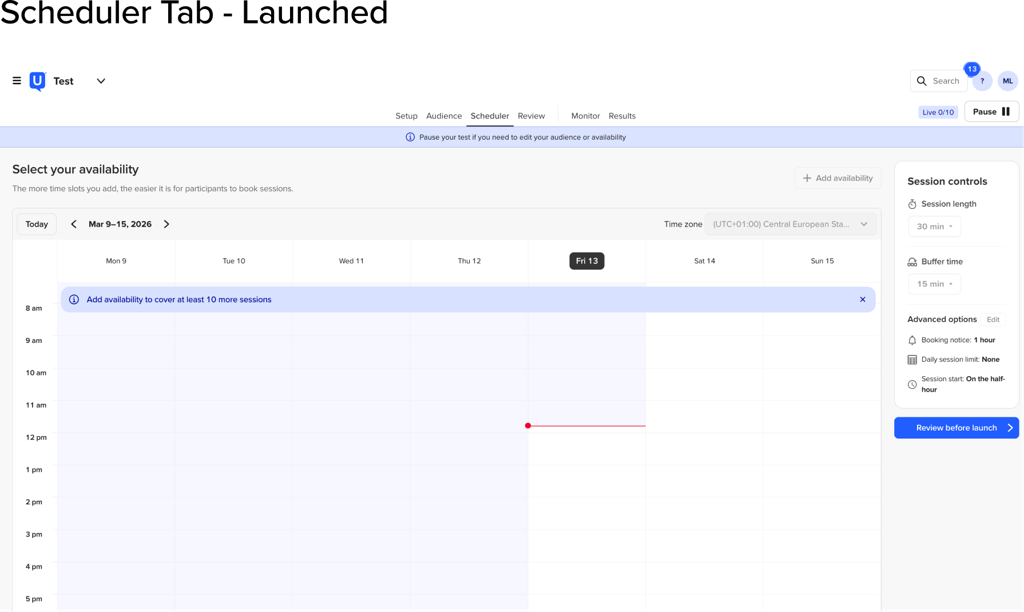1024x612 pixels.
Task: Open the Time zone dropdown
Action: click(790, 224)
